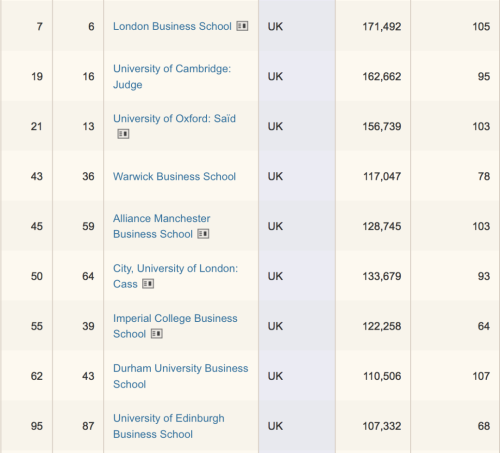Click rank 59 in Alliance Manchester row

[88, 226]
